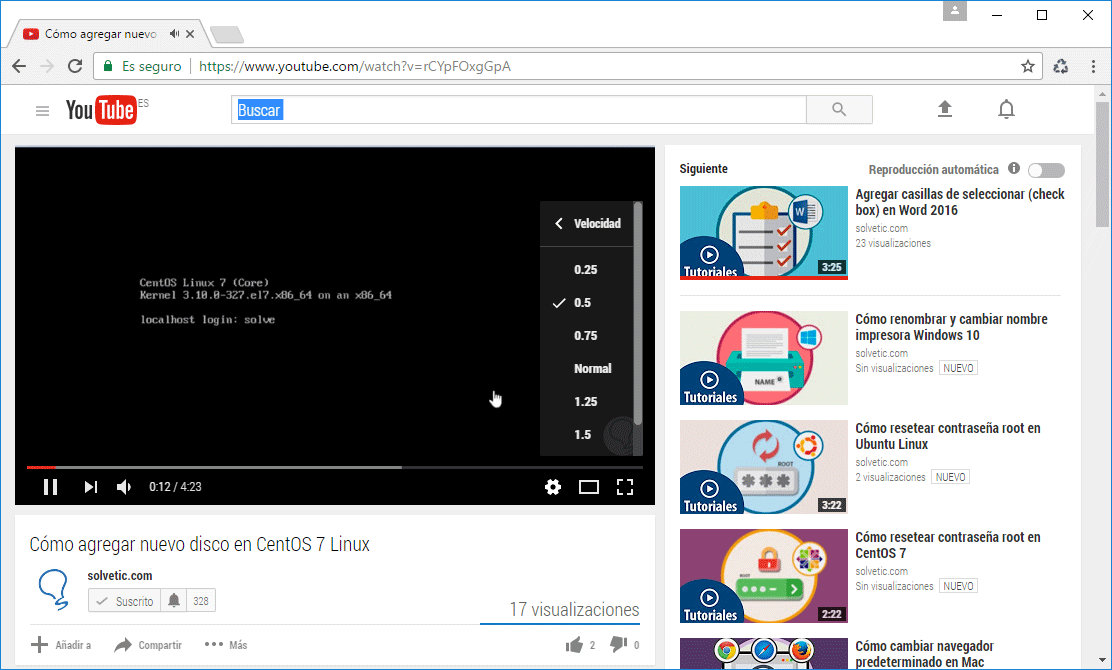Select 0.75 playback speed
This screenshot has width=1112, height=670.
[x=586, y=335]
